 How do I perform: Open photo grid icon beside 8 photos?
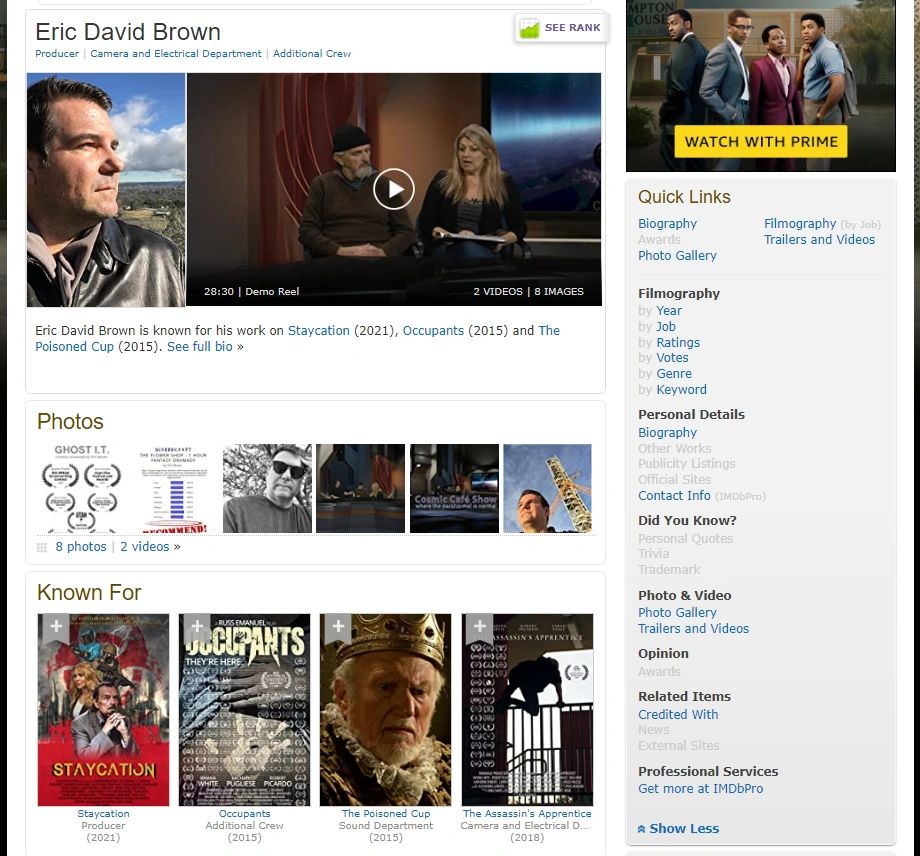click(x=42, y=547)
